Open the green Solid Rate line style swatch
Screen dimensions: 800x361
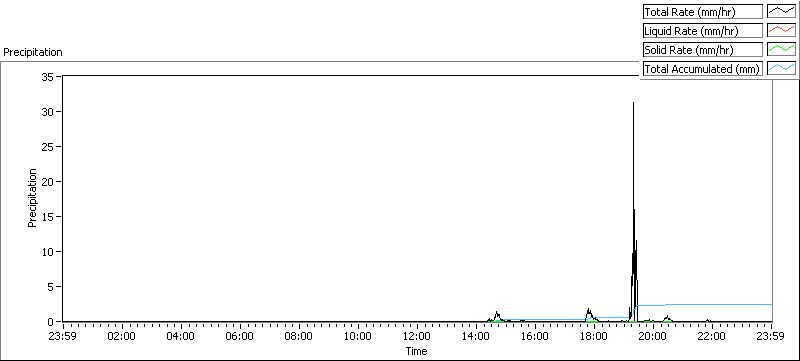click(781, 49)
